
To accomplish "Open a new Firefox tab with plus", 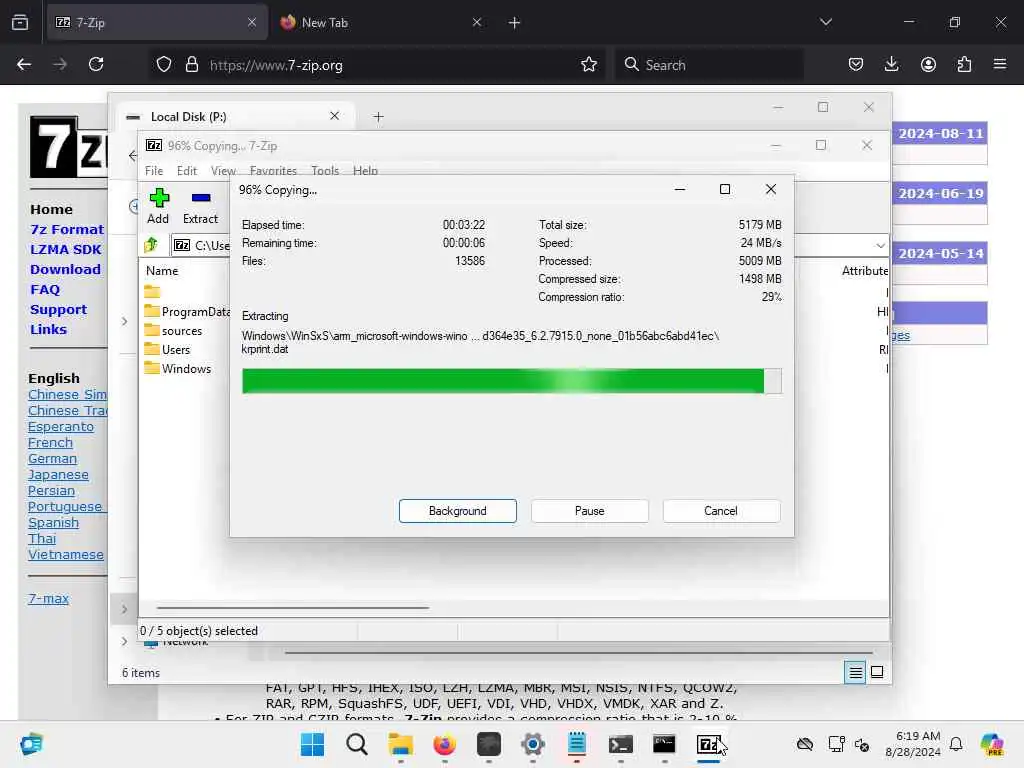I will pyautogui.click(x=515, y=22).
